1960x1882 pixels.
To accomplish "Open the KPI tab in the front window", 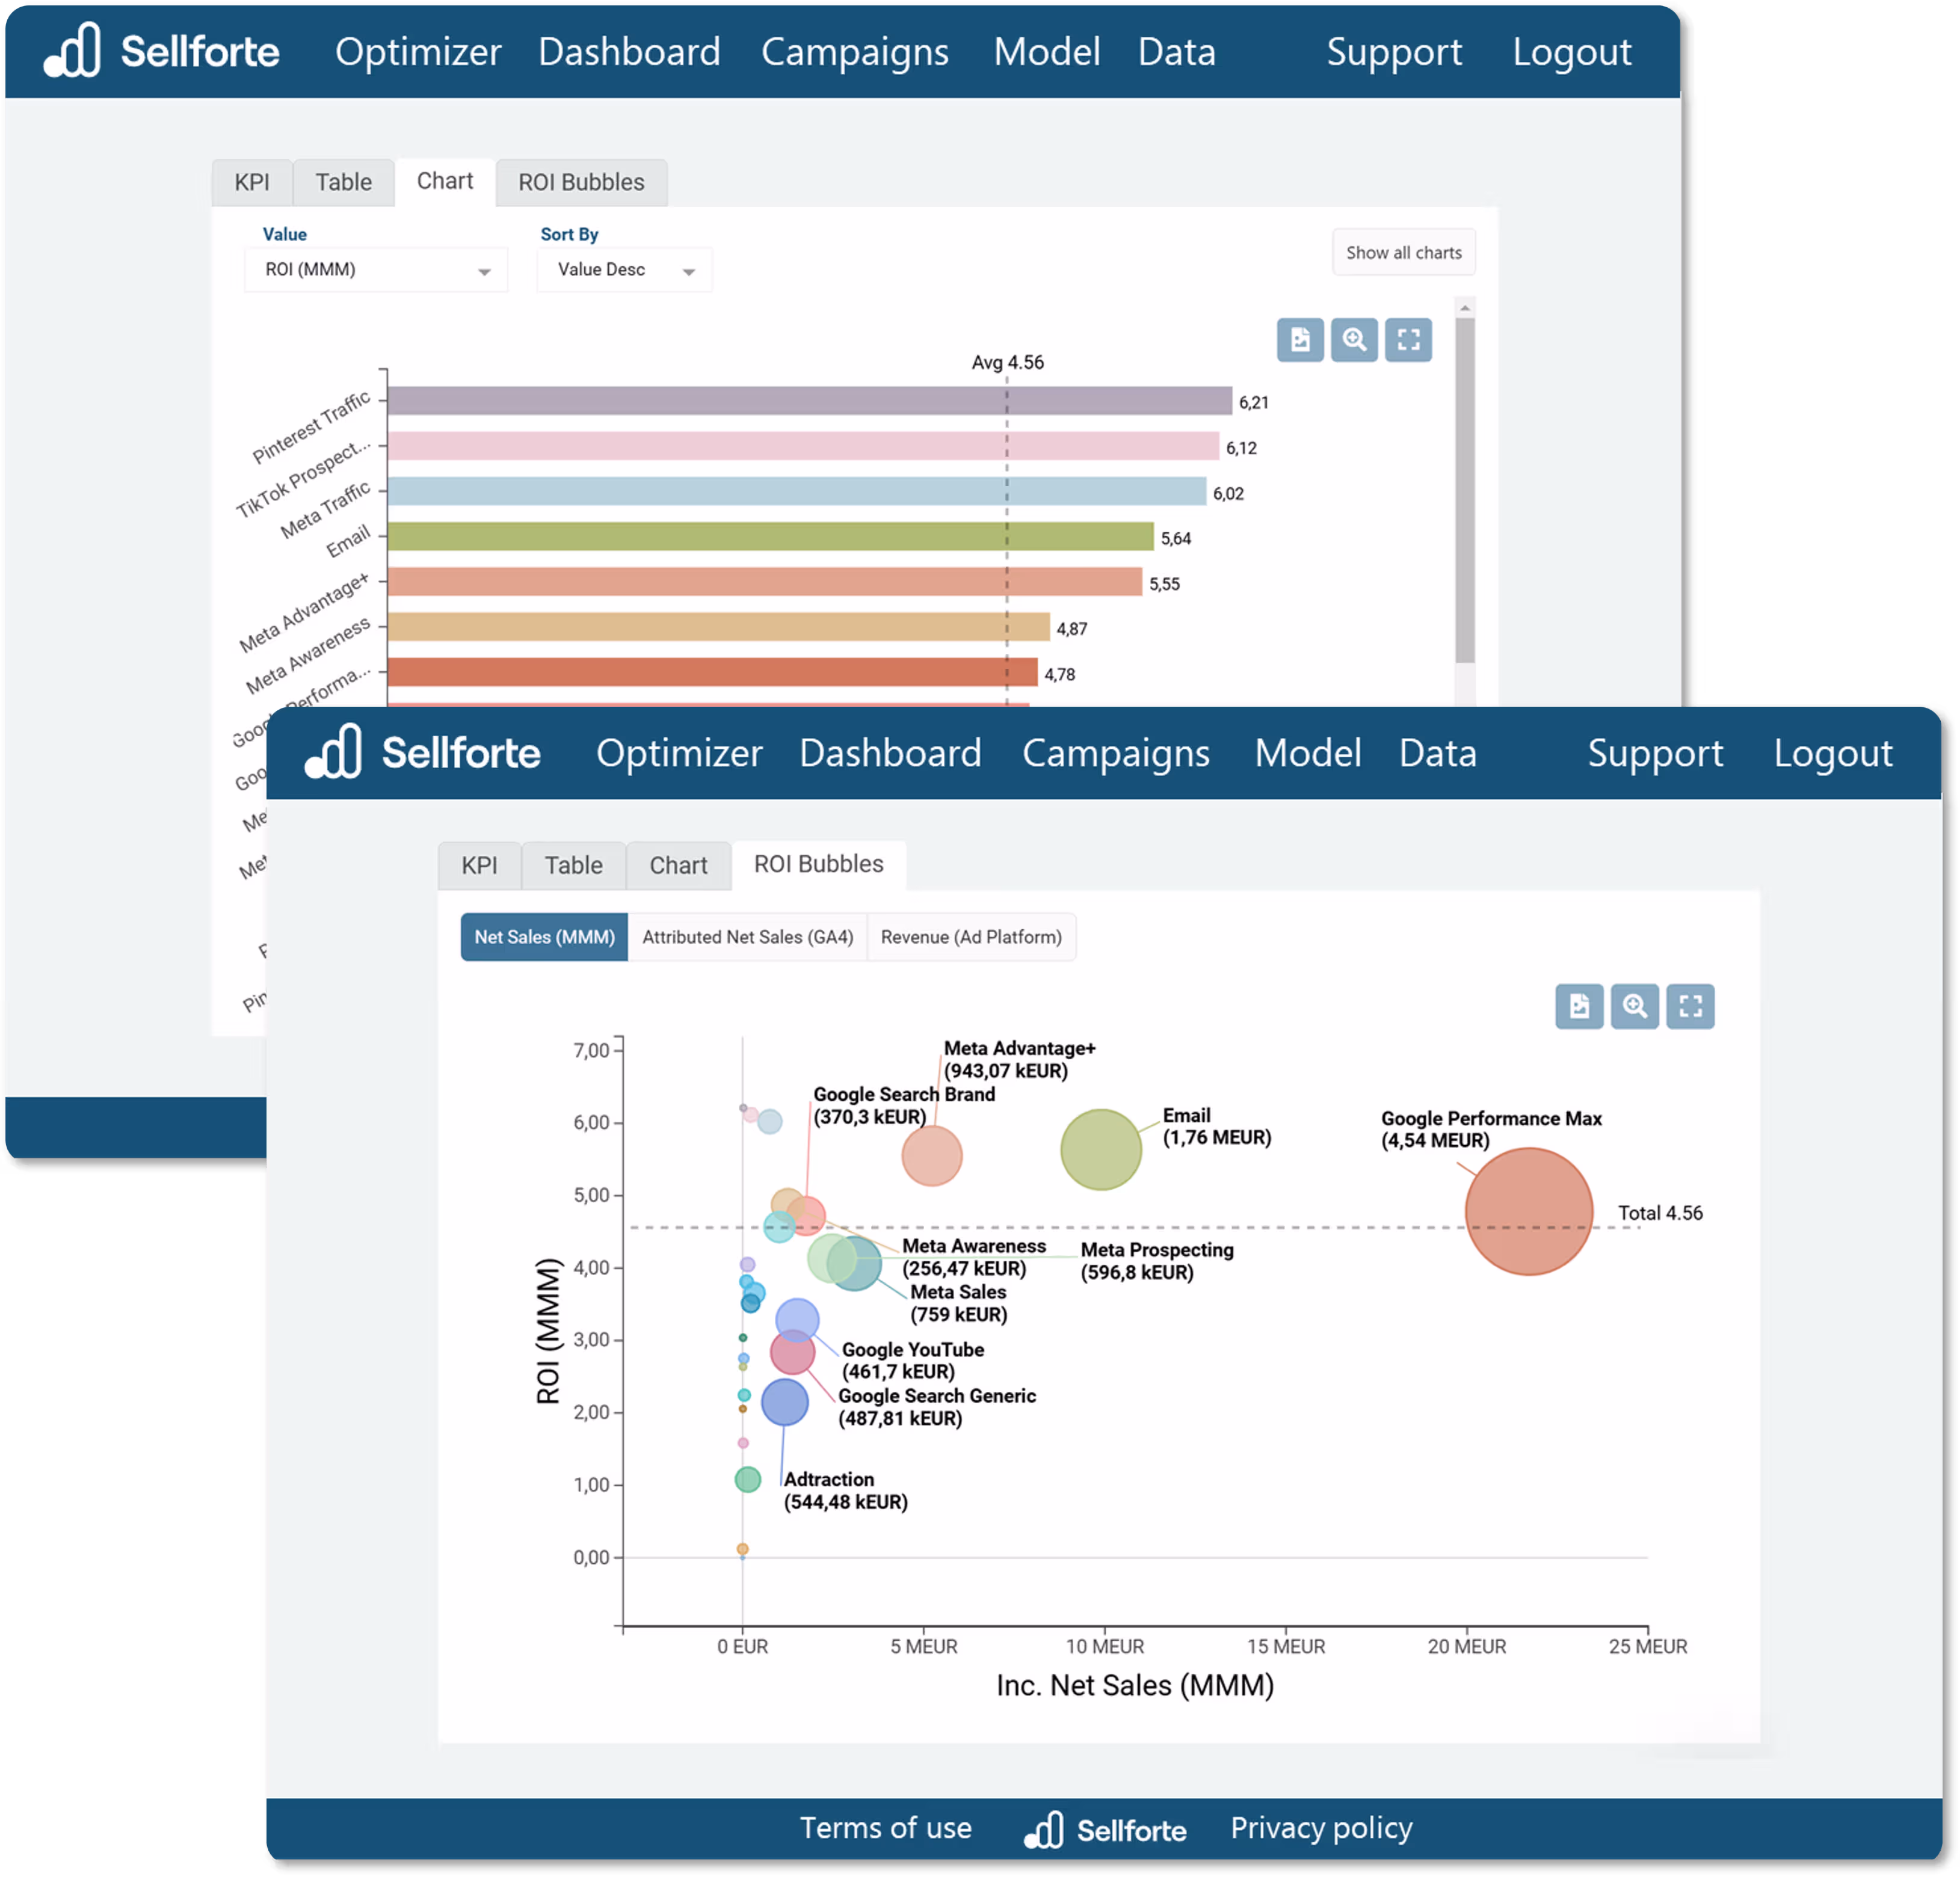I will coord(479,865).
